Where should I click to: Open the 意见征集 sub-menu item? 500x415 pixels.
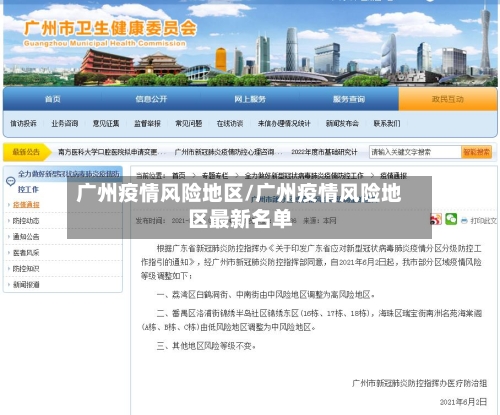106,123
